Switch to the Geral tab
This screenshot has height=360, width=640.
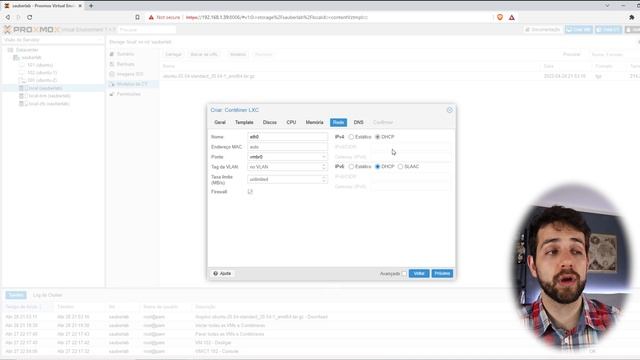point(220,122)
